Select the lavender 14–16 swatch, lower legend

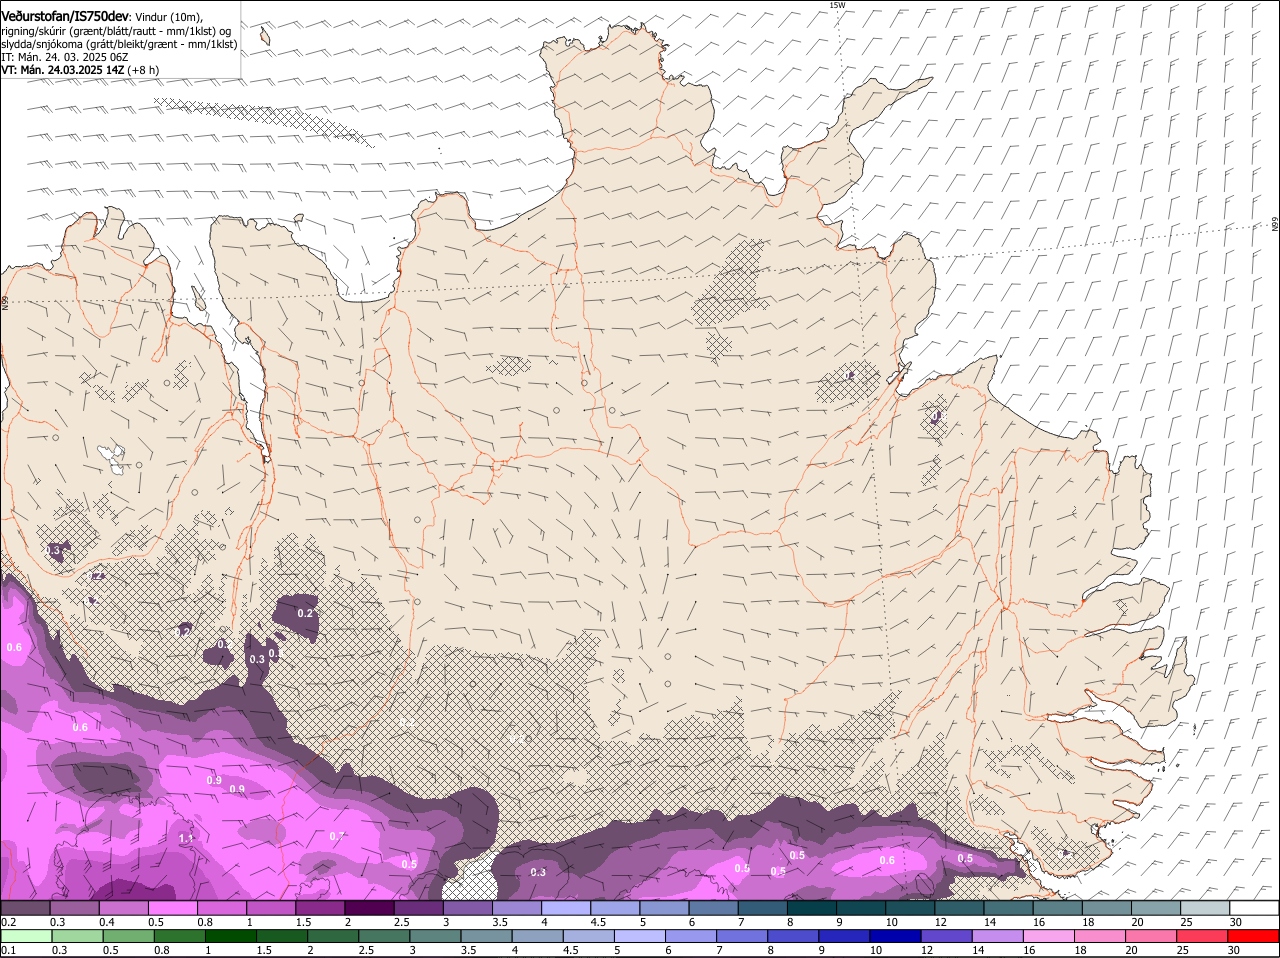tap(996, 936)
